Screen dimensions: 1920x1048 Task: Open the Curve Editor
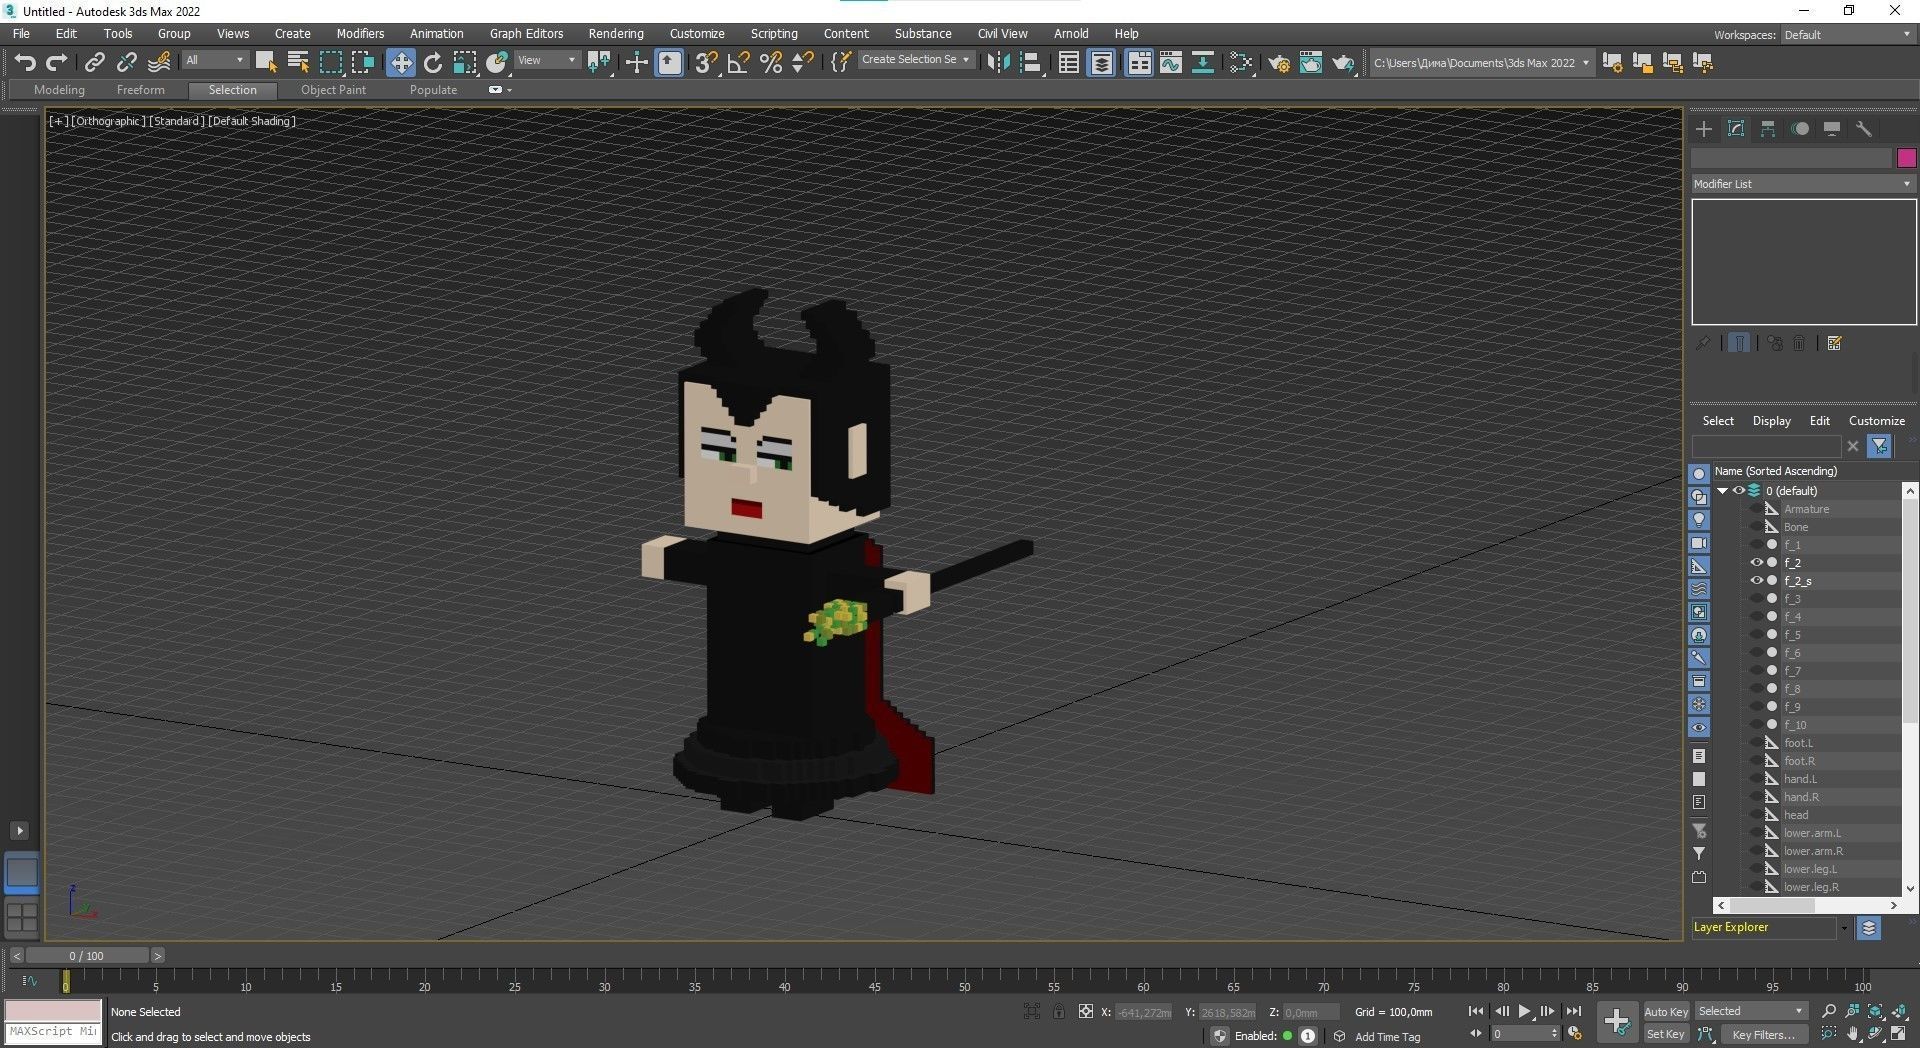pos(1171,62)
